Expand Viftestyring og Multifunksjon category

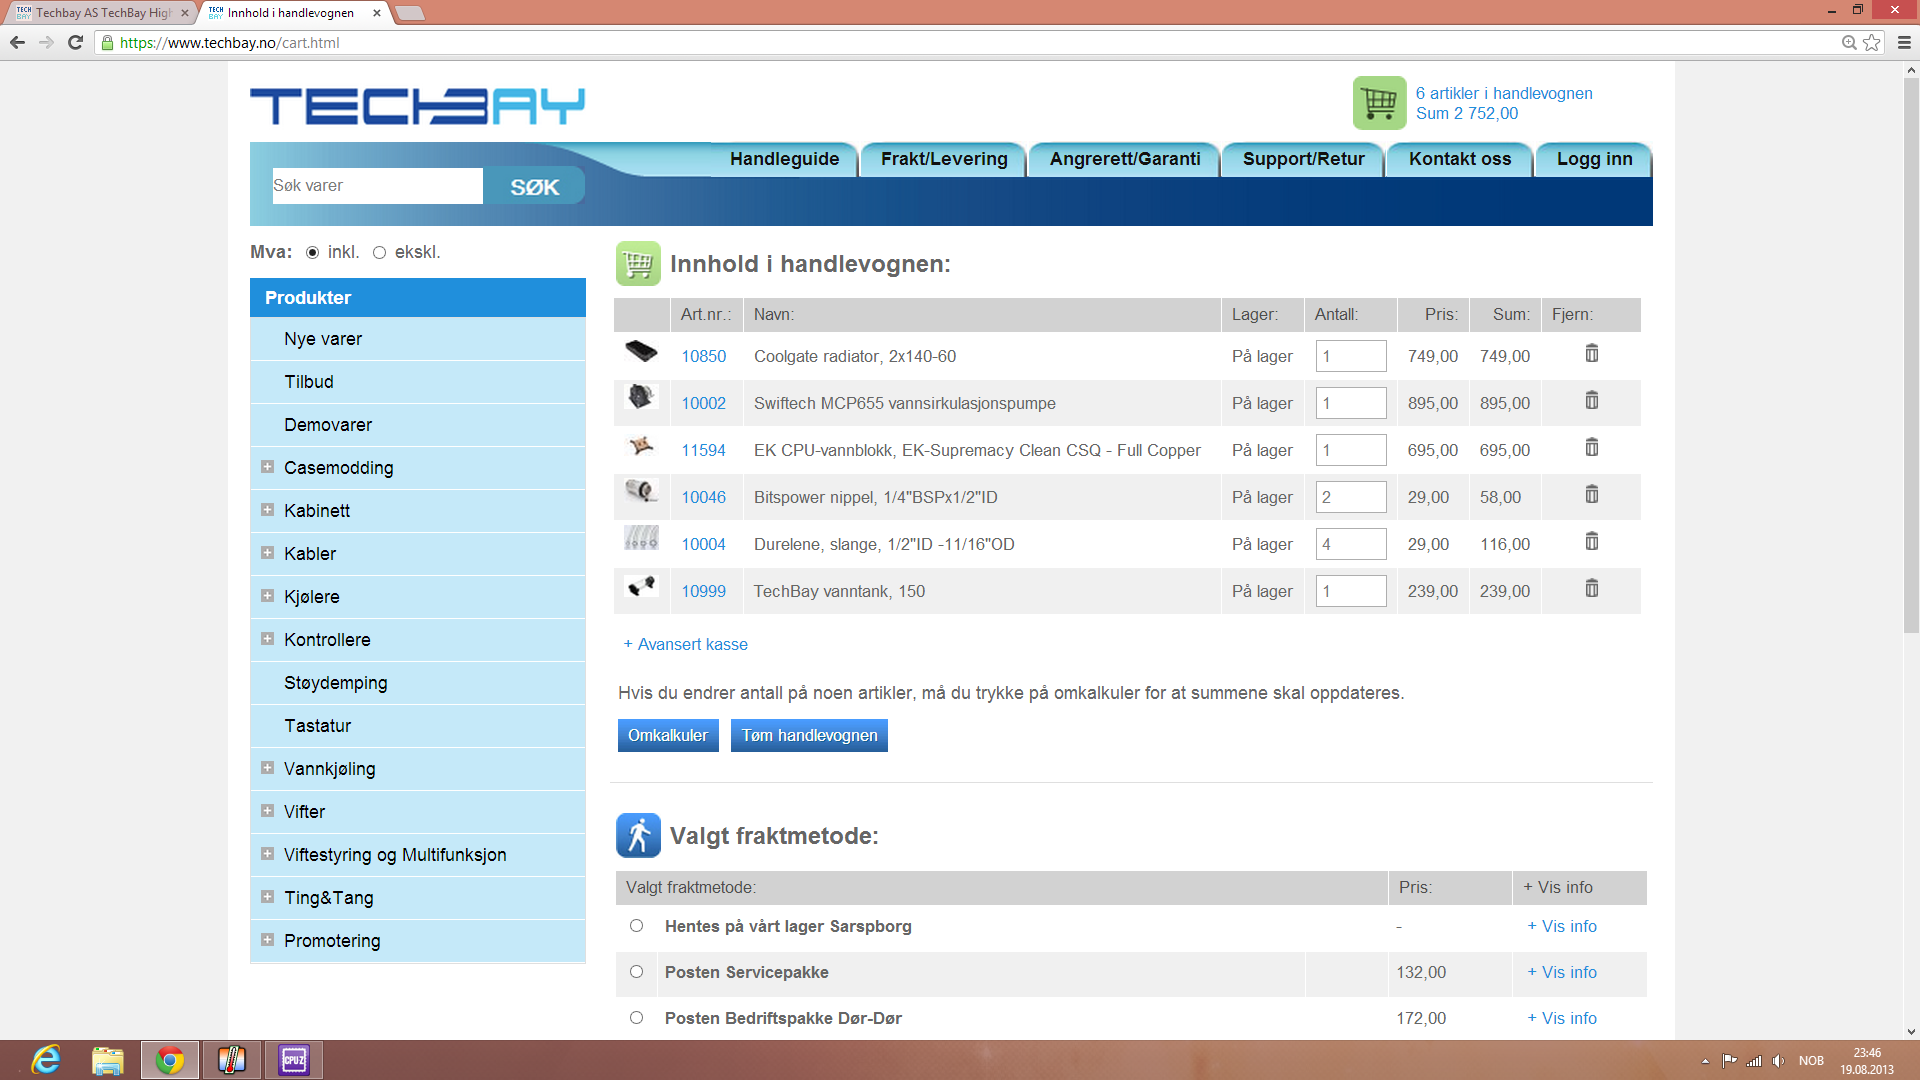(x=267, y=854)
